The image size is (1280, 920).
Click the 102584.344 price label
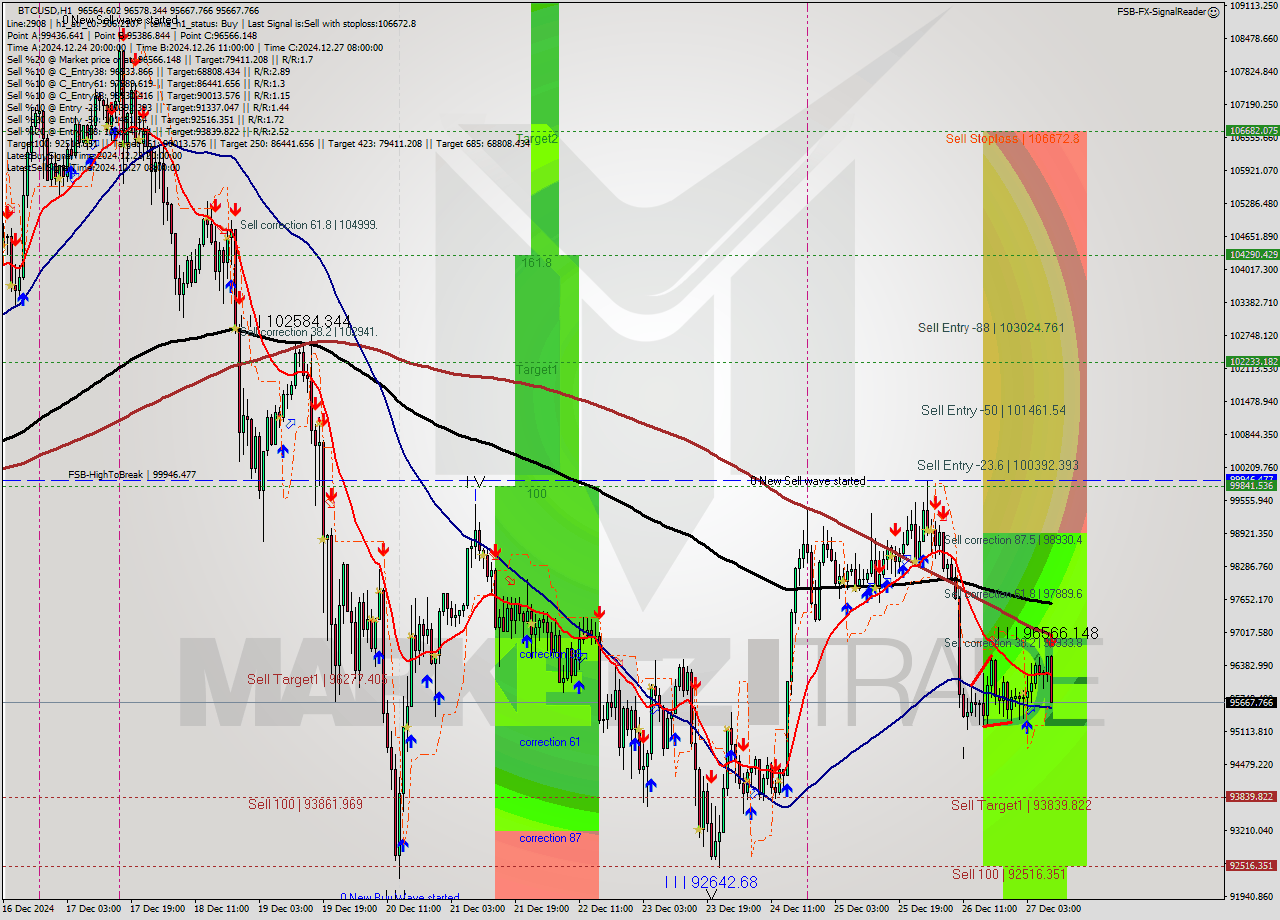[306, 322]
